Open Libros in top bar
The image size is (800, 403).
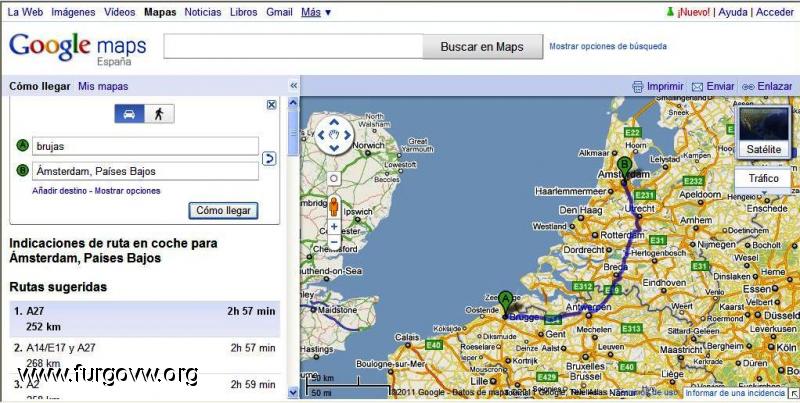244,12
